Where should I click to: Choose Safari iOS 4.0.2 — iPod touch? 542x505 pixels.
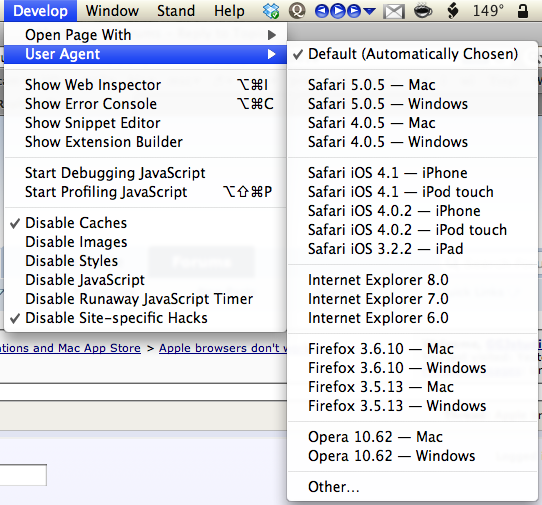pyautogui.click(x=412, y=230)
